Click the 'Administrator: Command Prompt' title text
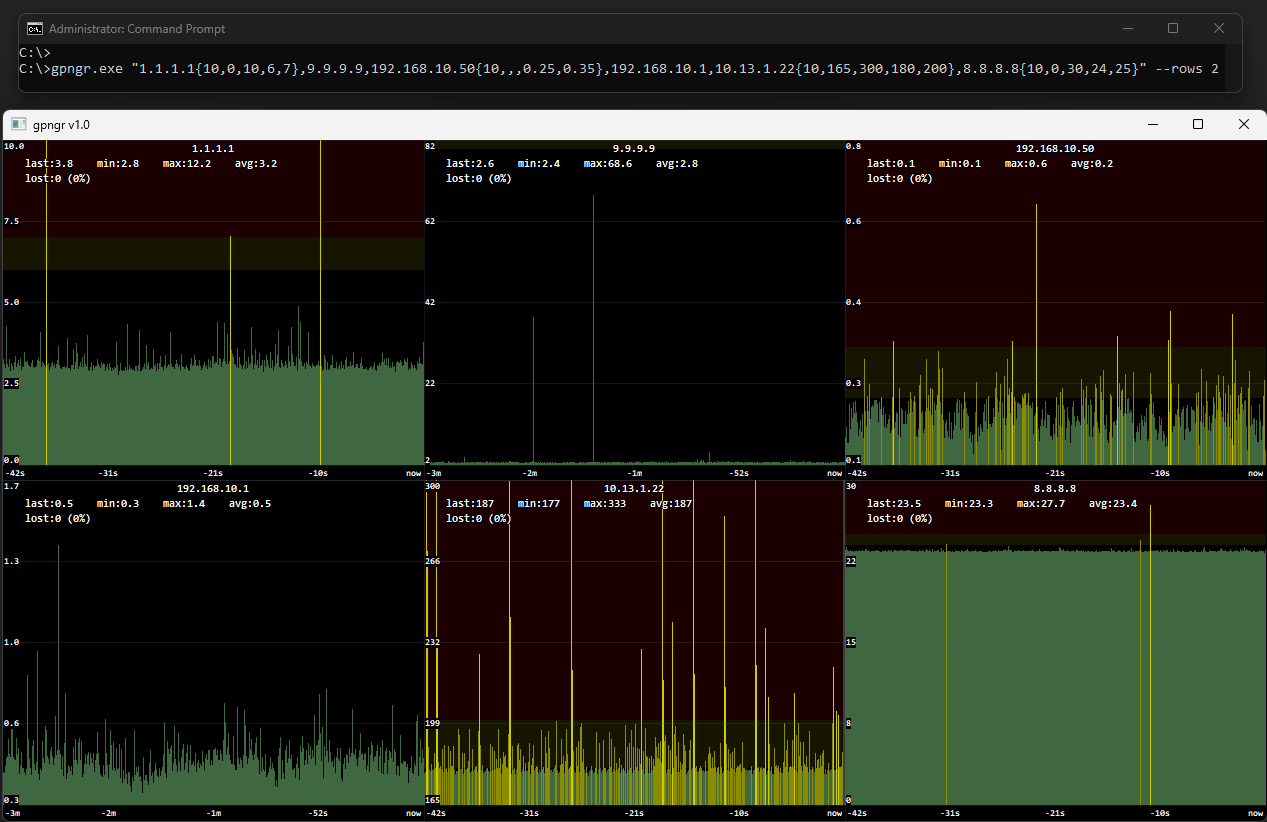Image resolution: width=1267 pixels, height=822 pixels. point(137,29)
